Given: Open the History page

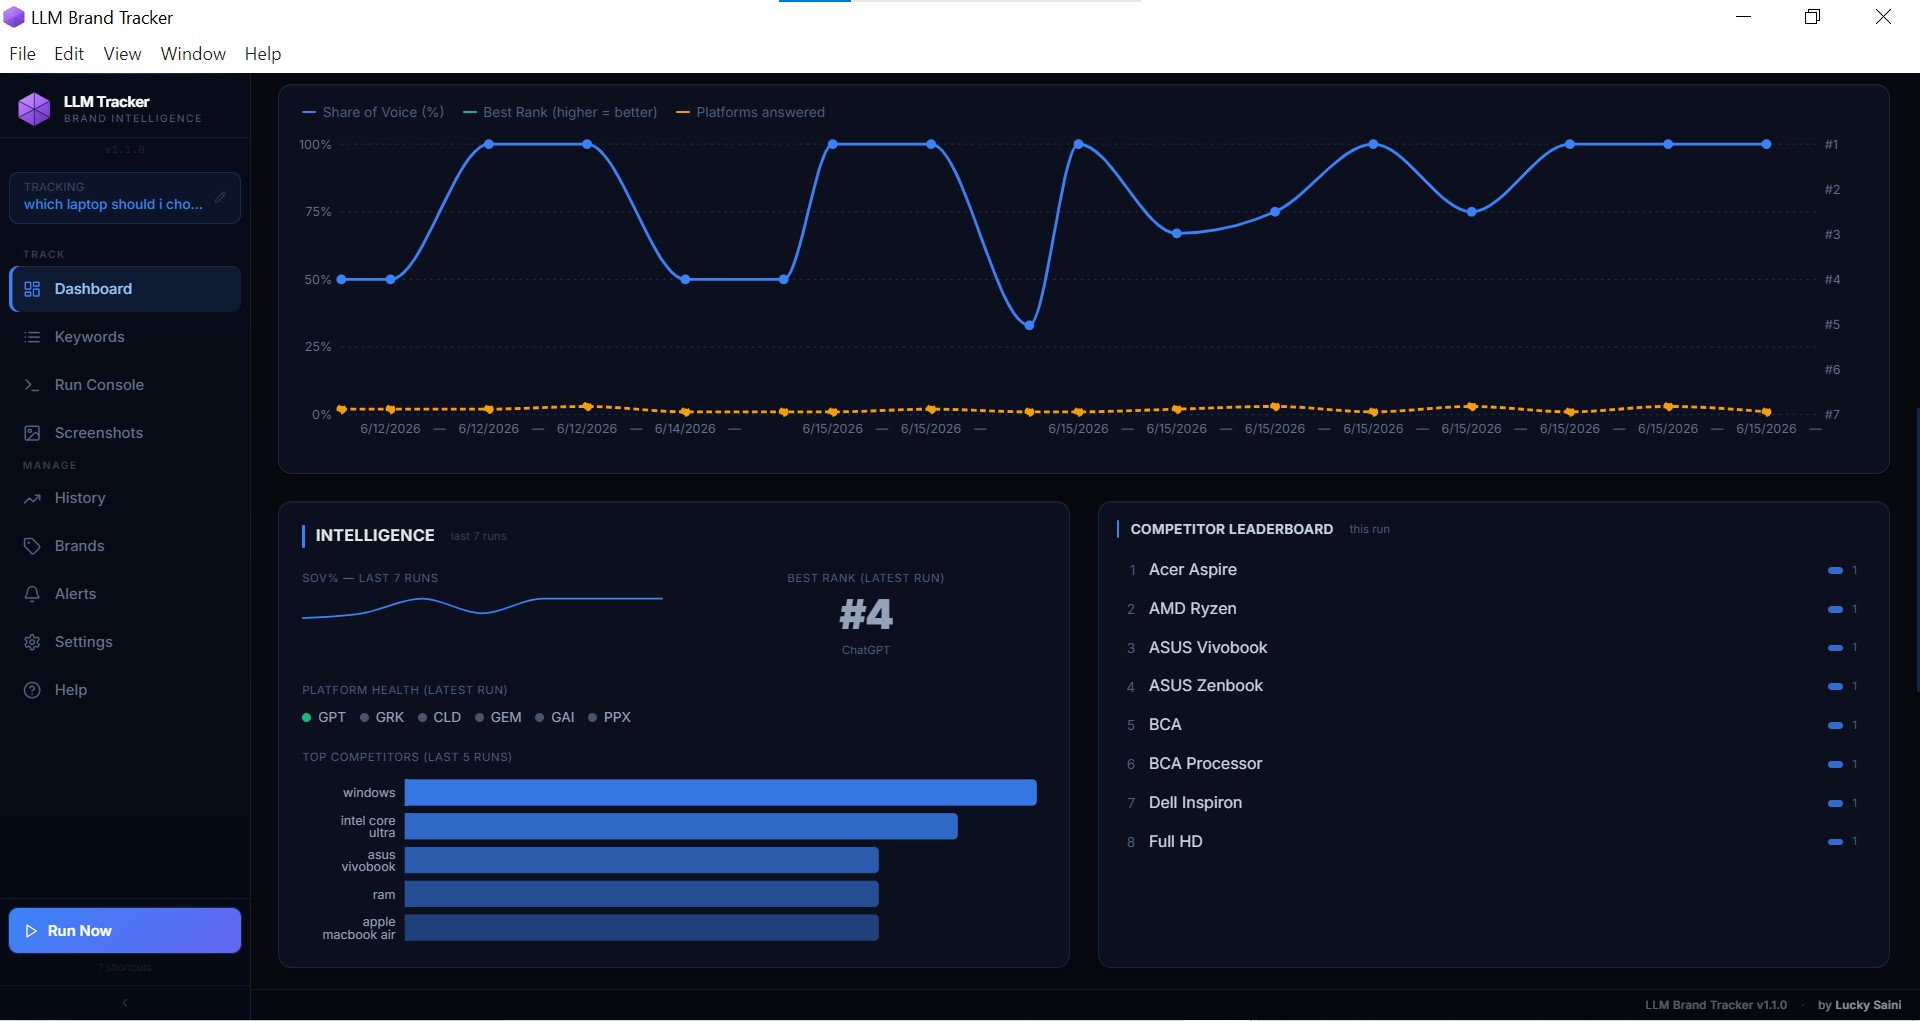Looking at the screenshot, I should tap(125, 498).
